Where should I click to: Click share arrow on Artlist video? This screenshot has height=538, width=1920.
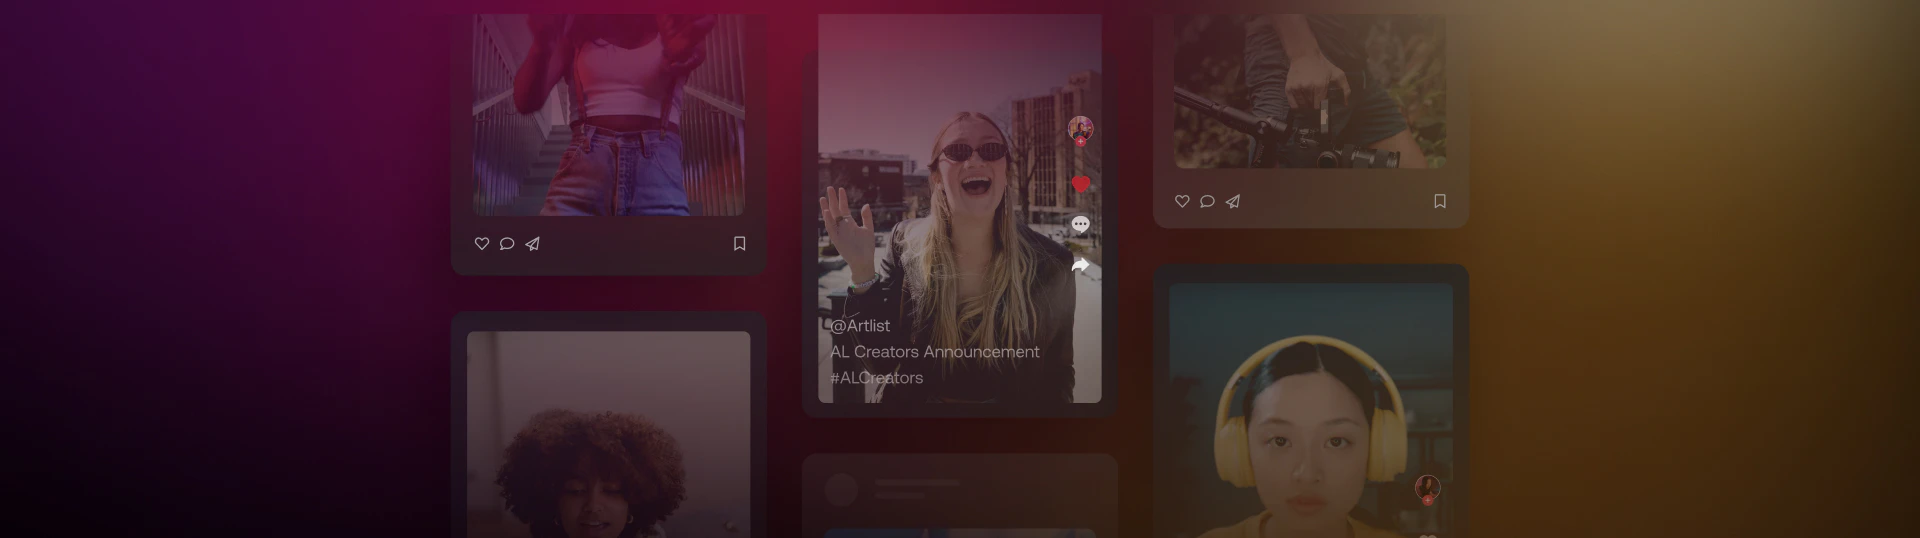(1080, 265)
